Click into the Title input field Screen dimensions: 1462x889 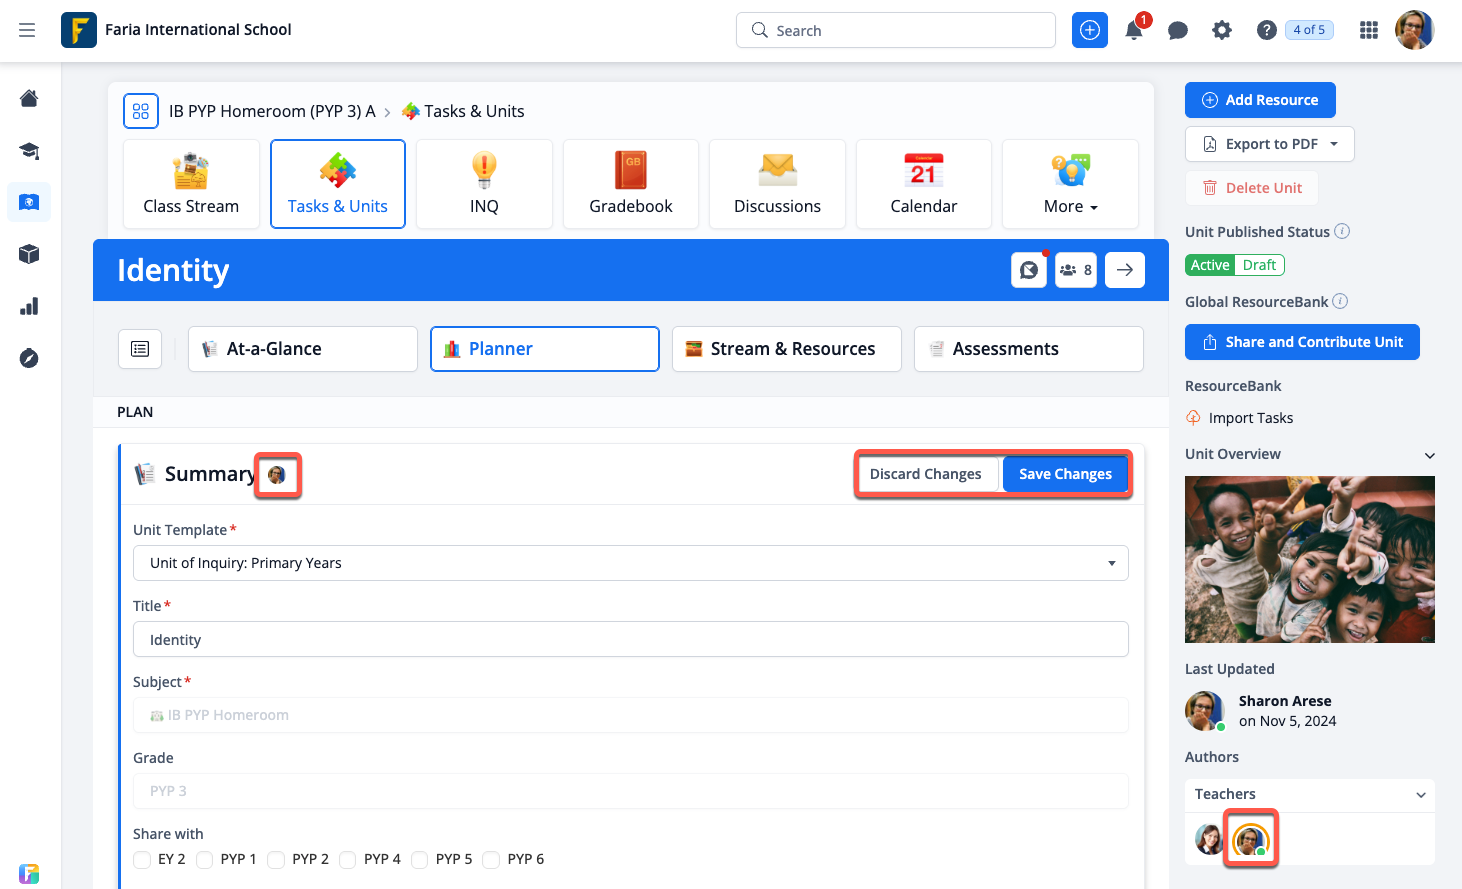pyautogui.click(x=630, y=640)
